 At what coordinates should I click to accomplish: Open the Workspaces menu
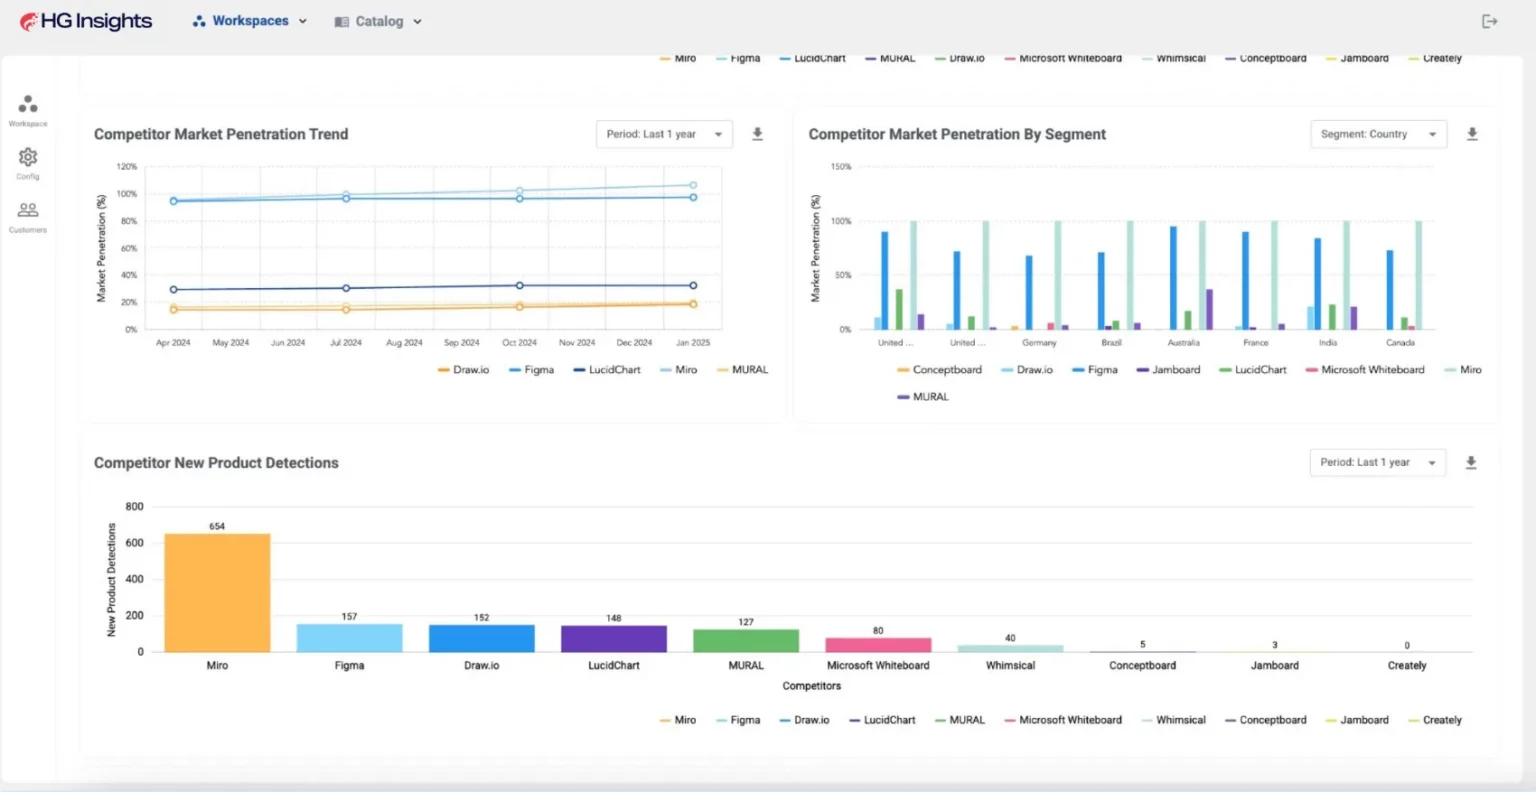(250, 21)
